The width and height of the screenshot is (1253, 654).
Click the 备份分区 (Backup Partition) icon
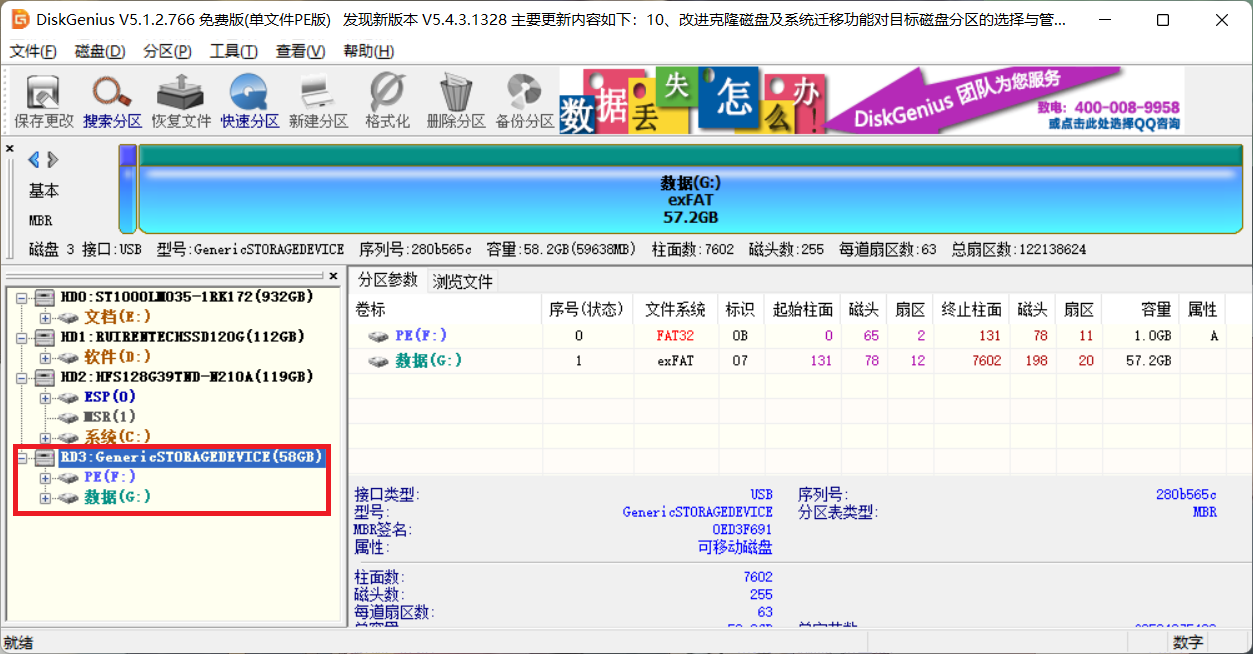point(524,102)
